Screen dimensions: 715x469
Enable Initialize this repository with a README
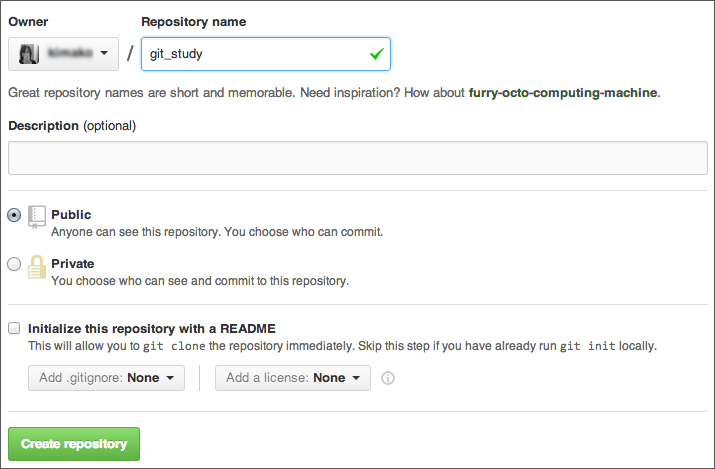(x=14, y=328)
